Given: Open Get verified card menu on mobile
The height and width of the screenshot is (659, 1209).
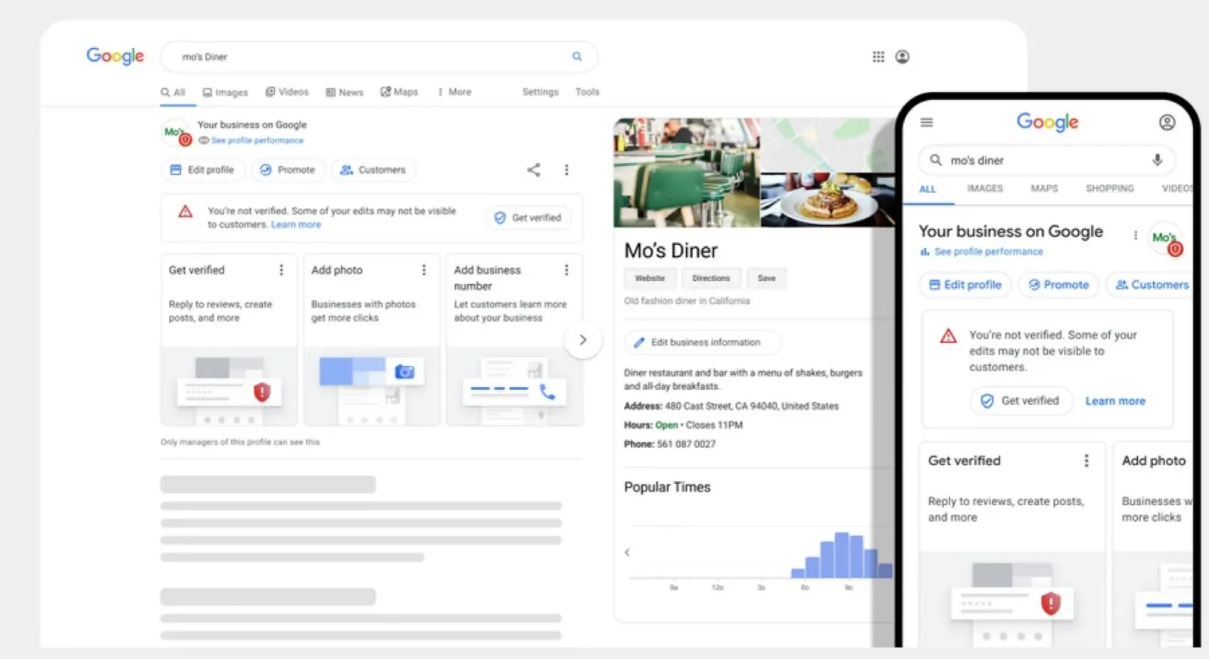Looking at the screenshot, I should click(x=1086, y=461).
